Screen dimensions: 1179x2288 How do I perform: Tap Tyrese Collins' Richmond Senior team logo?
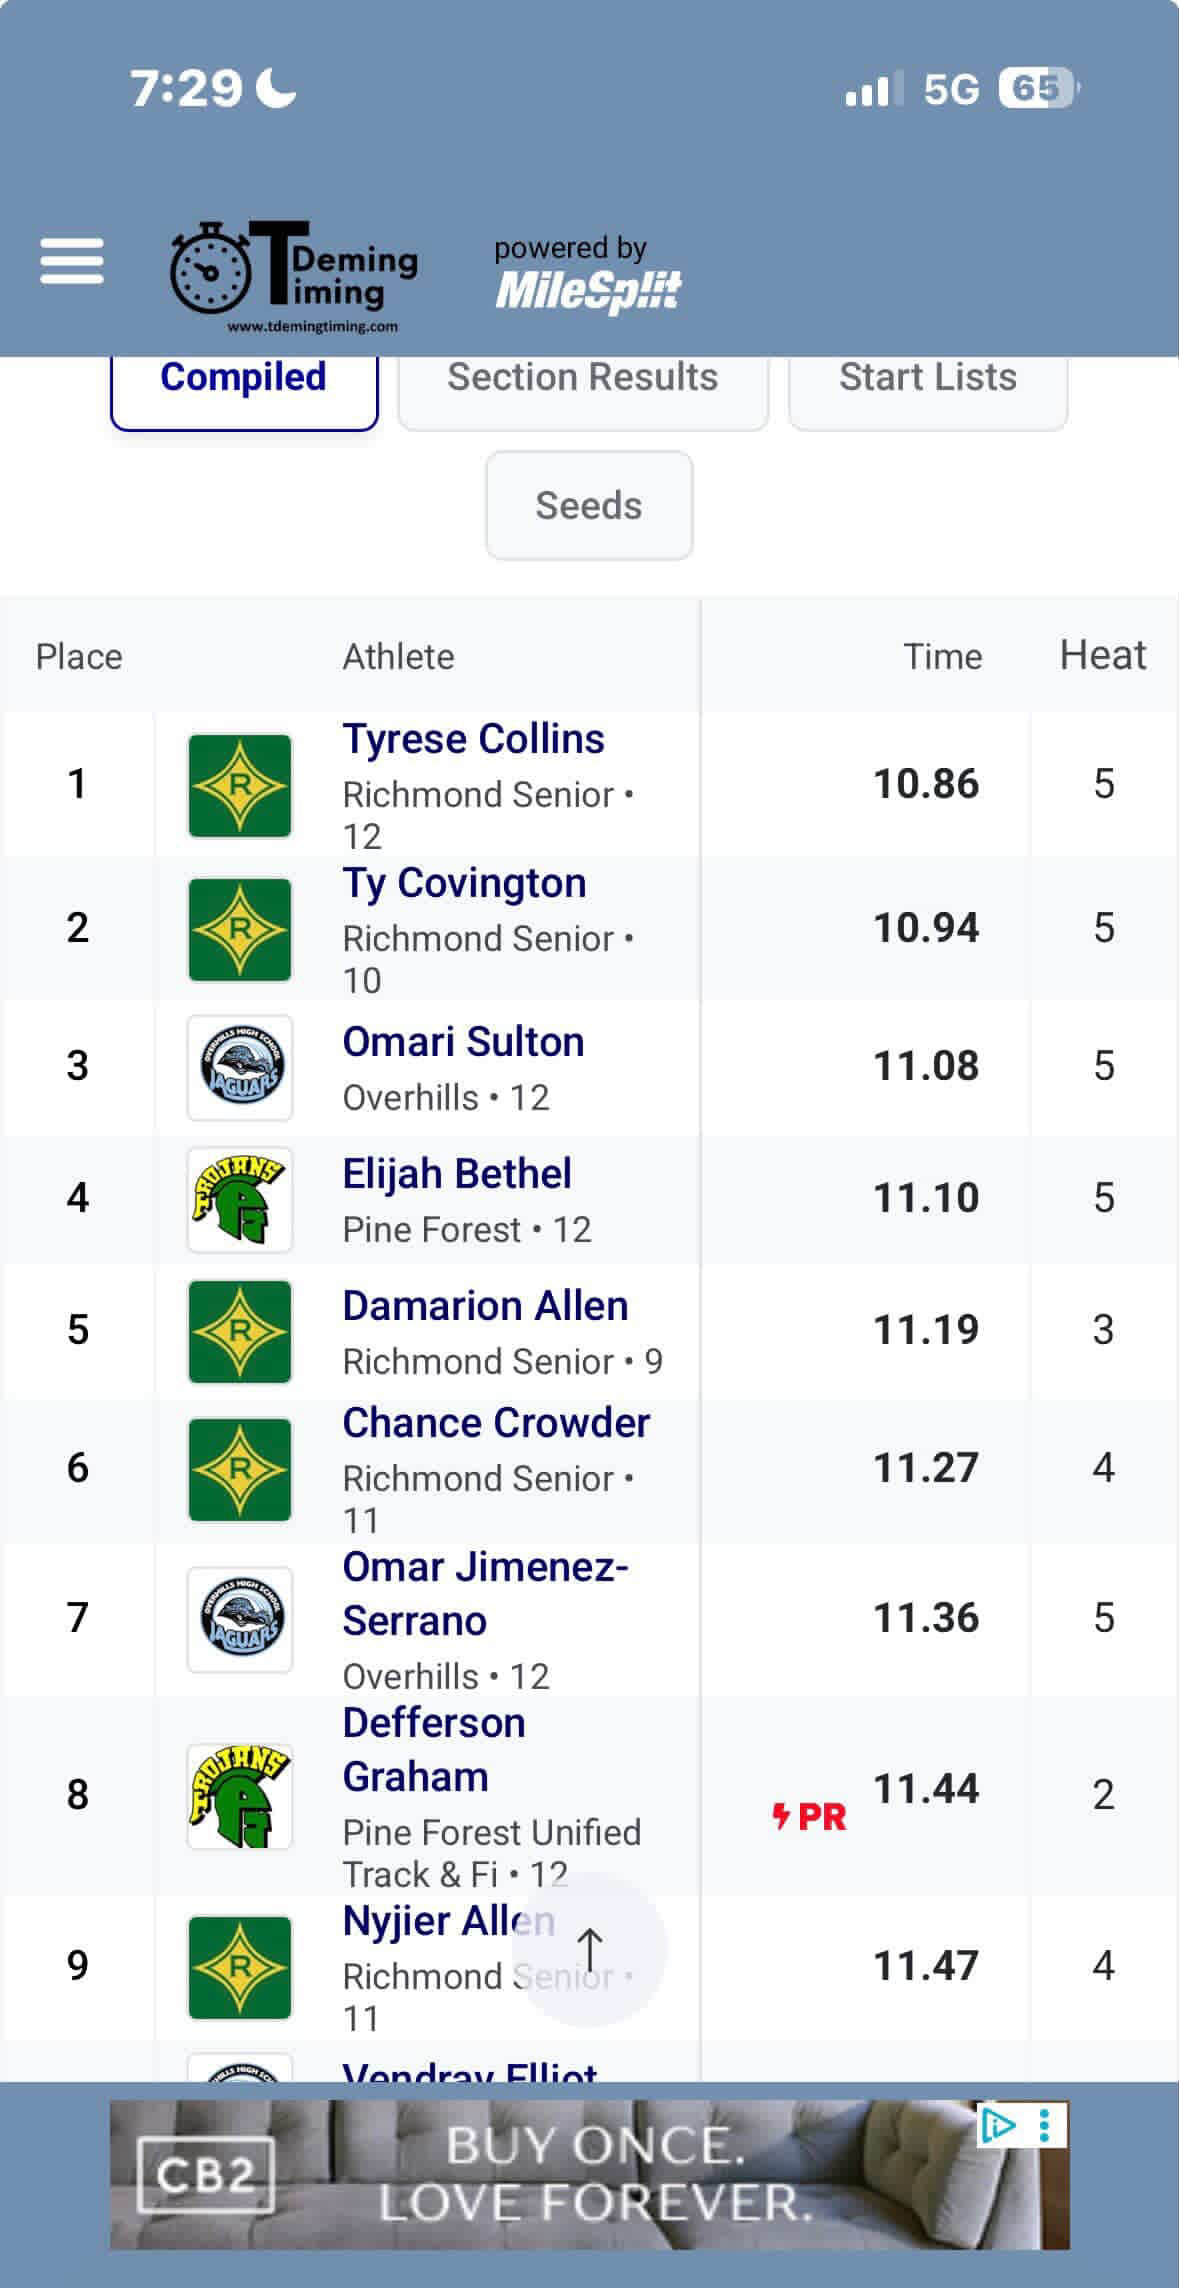point(240,785)
